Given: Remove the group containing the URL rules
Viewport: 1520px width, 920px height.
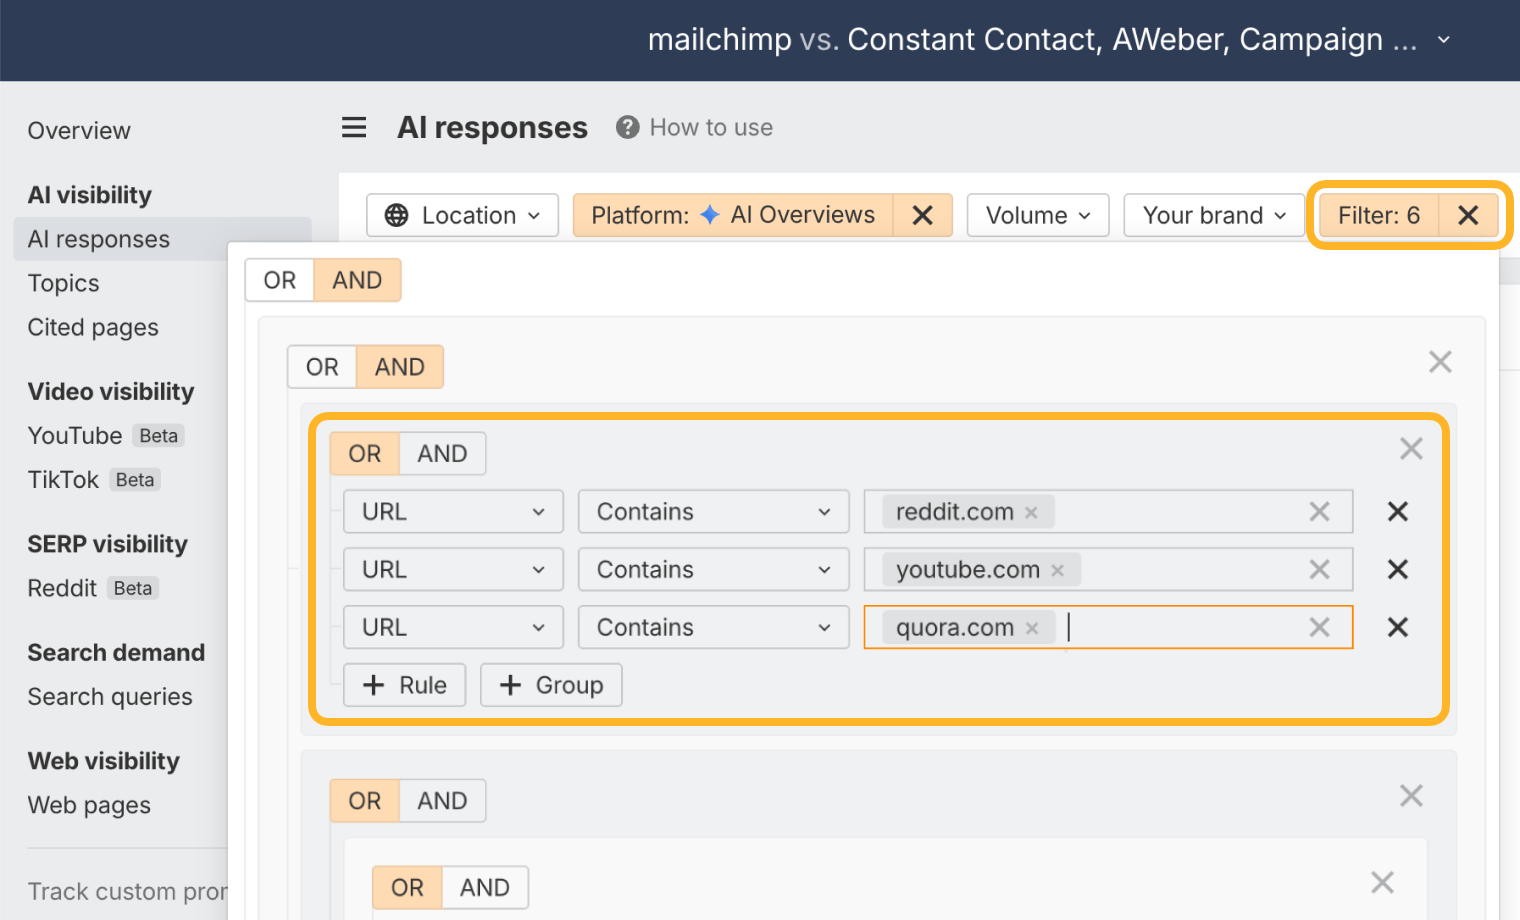Looking at the screenshot, I should point(1411,449).
